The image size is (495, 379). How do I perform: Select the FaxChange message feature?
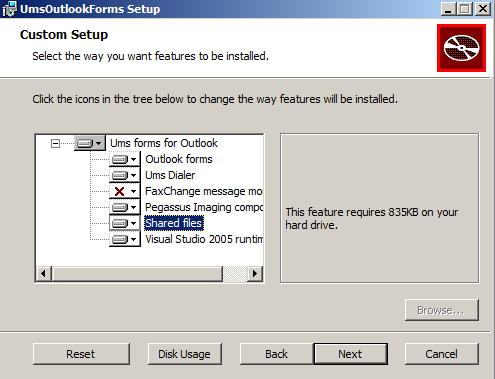[204, 191]
